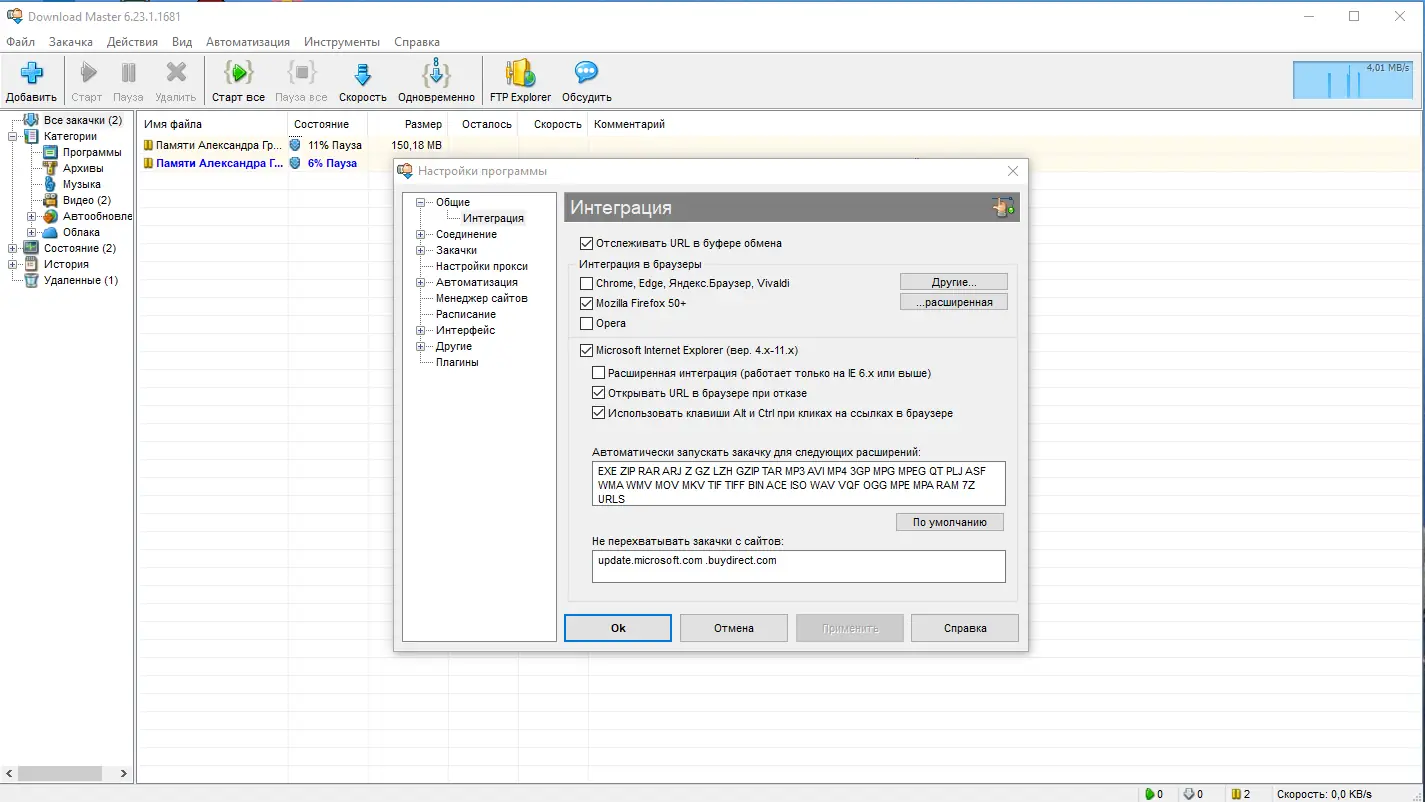This screenshot has width=1425, height=802.
Task: Click the speed graph showing 4,01 MB/s
Action: (1353, 80)
